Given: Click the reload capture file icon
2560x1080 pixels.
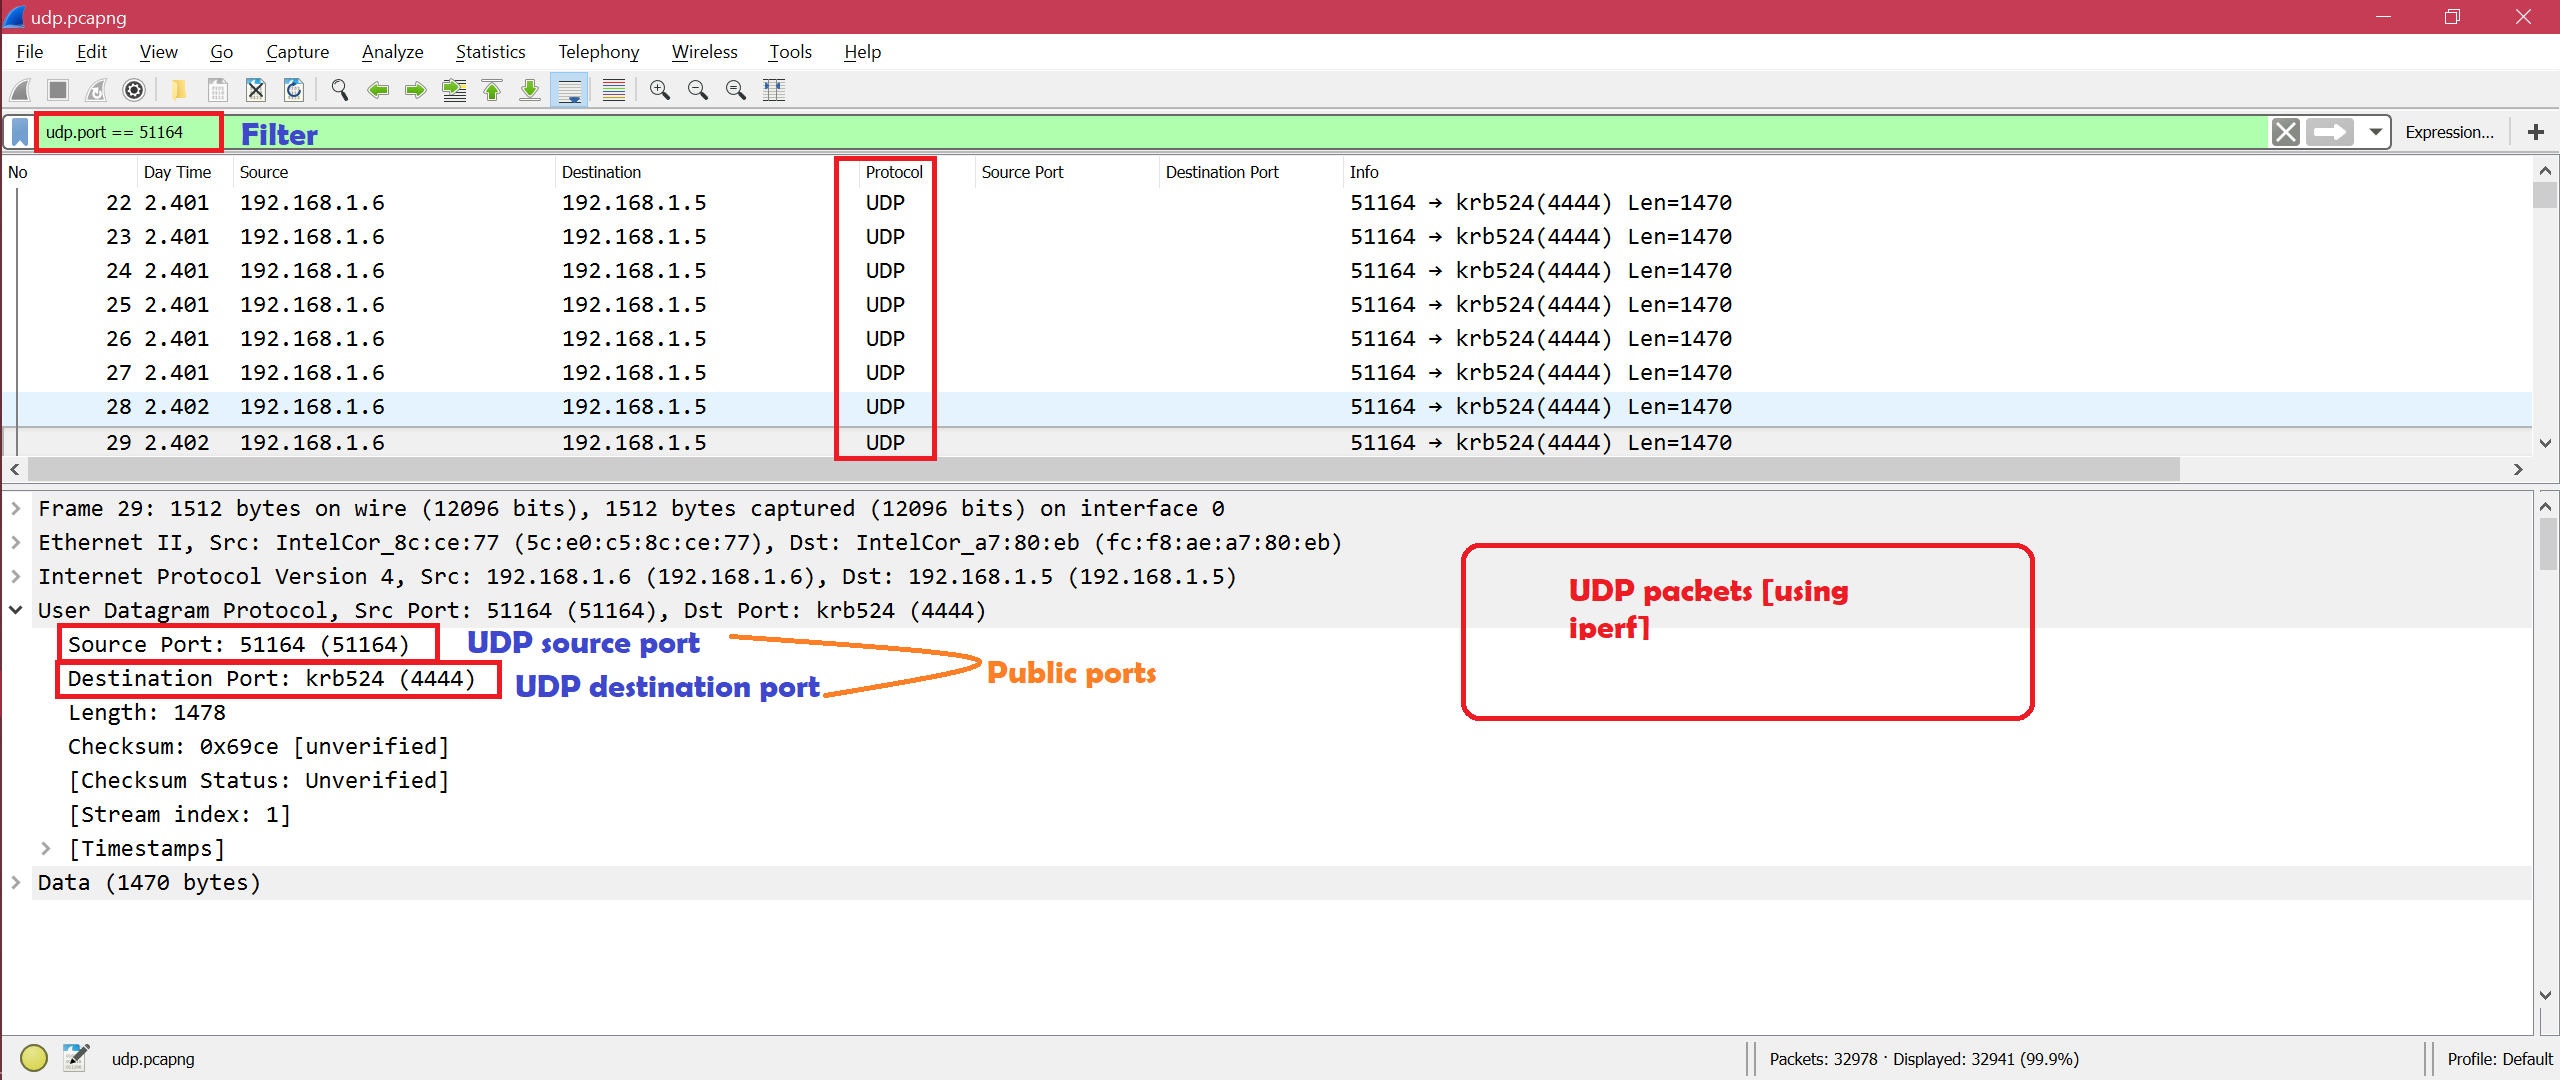Looking at the screenshot, I should (x=294, y=90).
